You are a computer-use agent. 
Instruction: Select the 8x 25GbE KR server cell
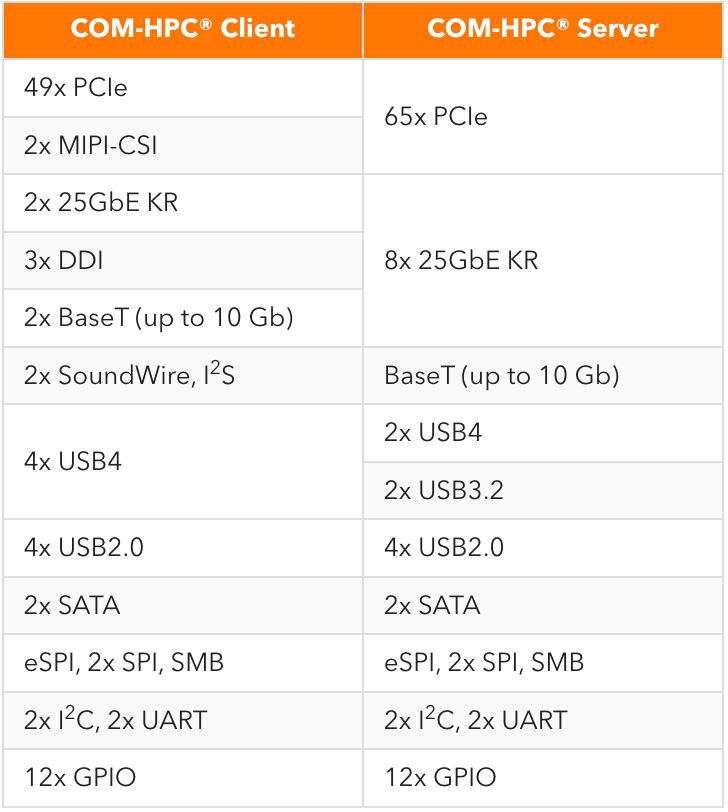(543, 260)
